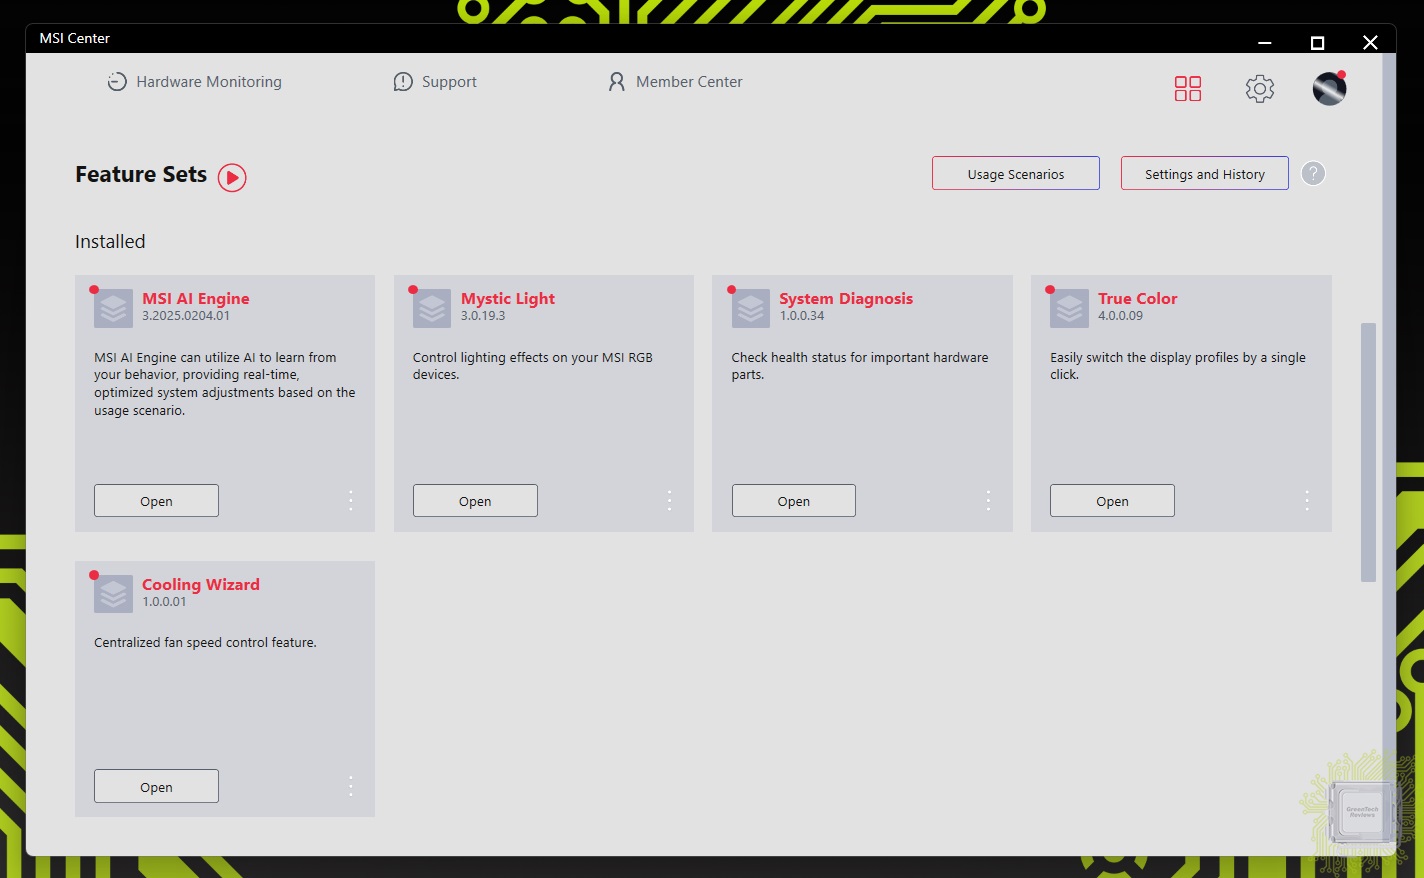1424x878 pixels.
Task: Click the Mystic Light layers icon
Action: tap(432, 309)
